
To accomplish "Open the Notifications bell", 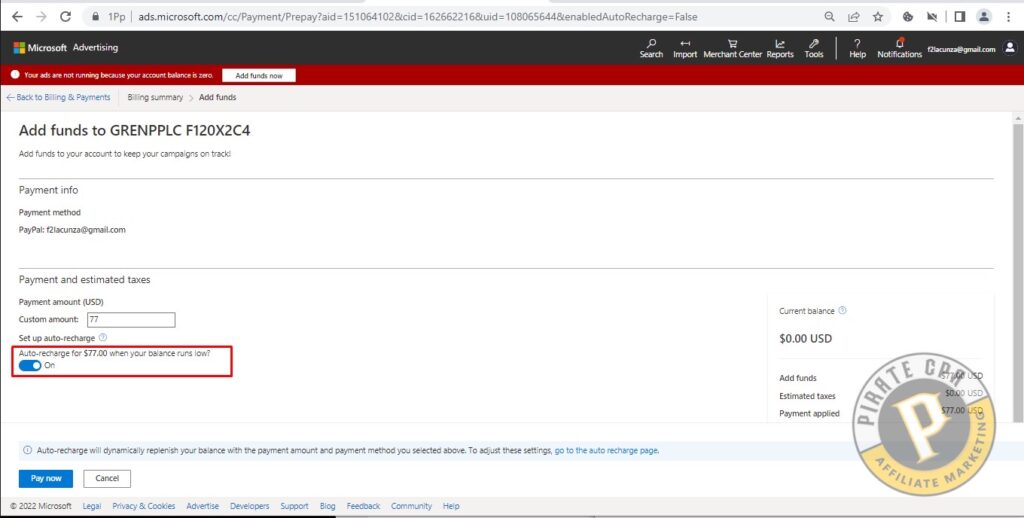I will pos(899,48).
